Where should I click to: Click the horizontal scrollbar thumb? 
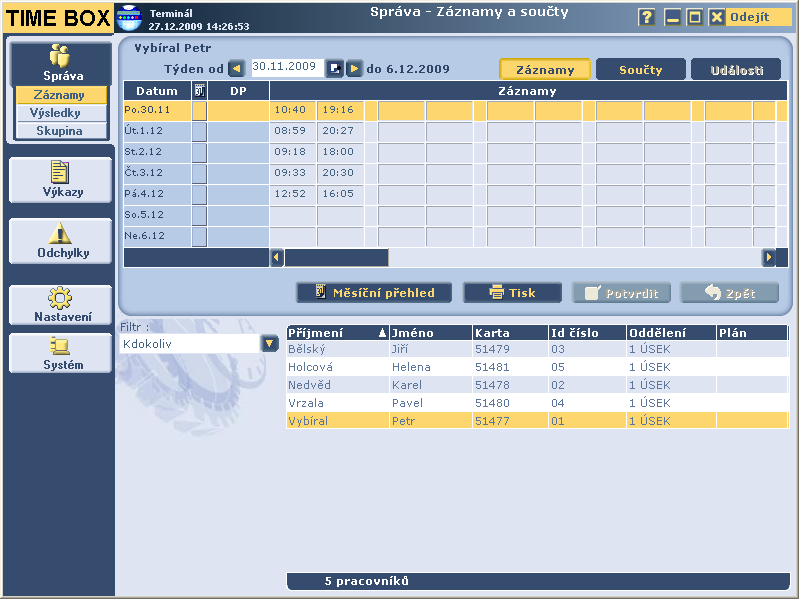pyautogui.click(x=336, y=257)
